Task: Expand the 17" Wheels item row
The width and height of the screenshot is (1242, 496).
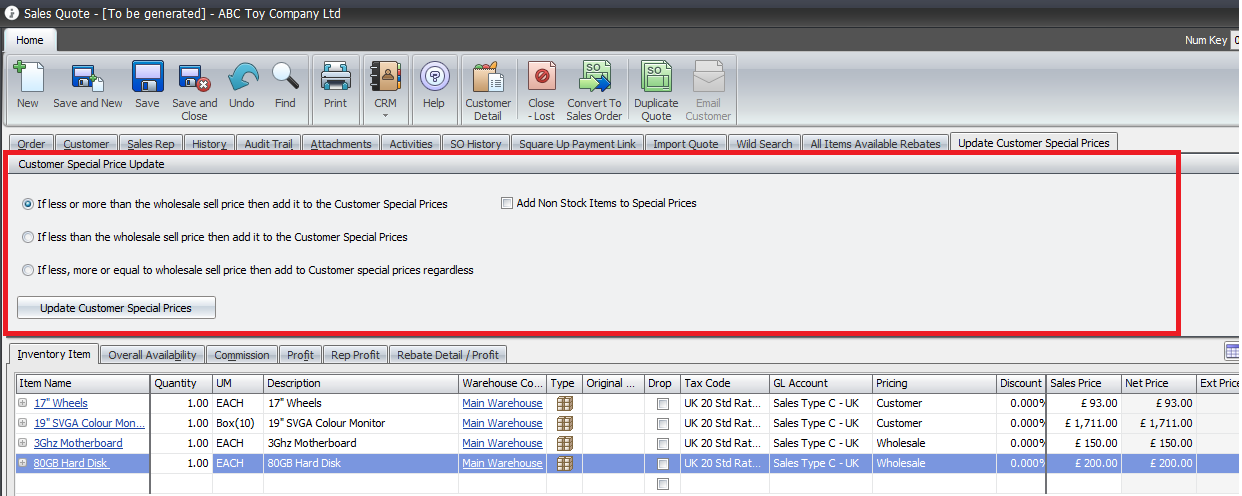Action: 23,403
